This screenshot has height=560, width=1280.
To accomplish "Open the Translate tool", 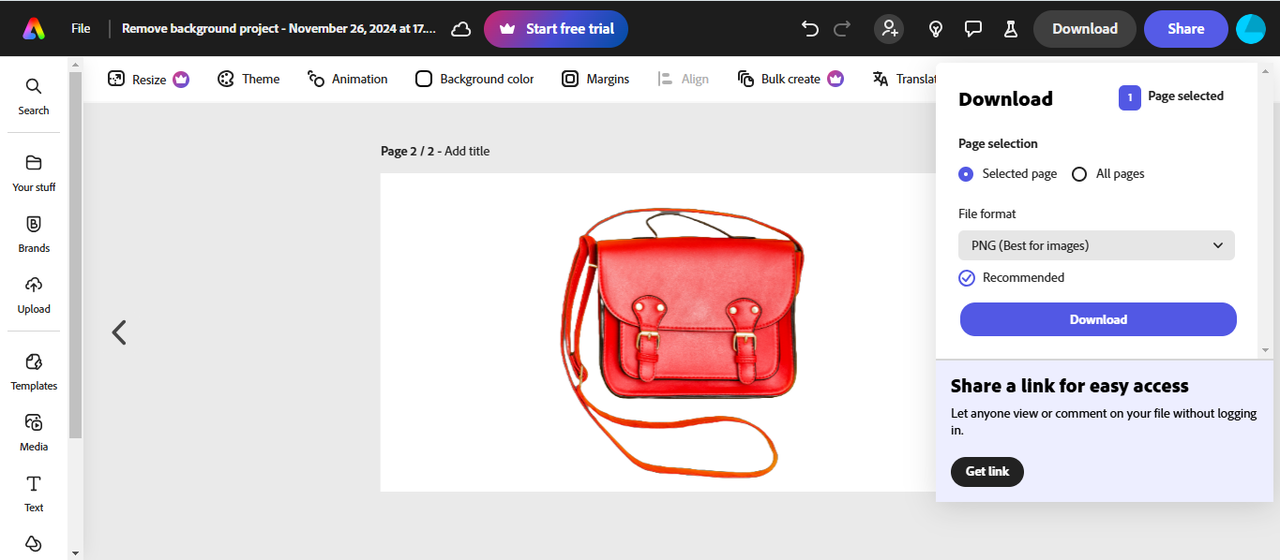I will (x=903, y=79).
